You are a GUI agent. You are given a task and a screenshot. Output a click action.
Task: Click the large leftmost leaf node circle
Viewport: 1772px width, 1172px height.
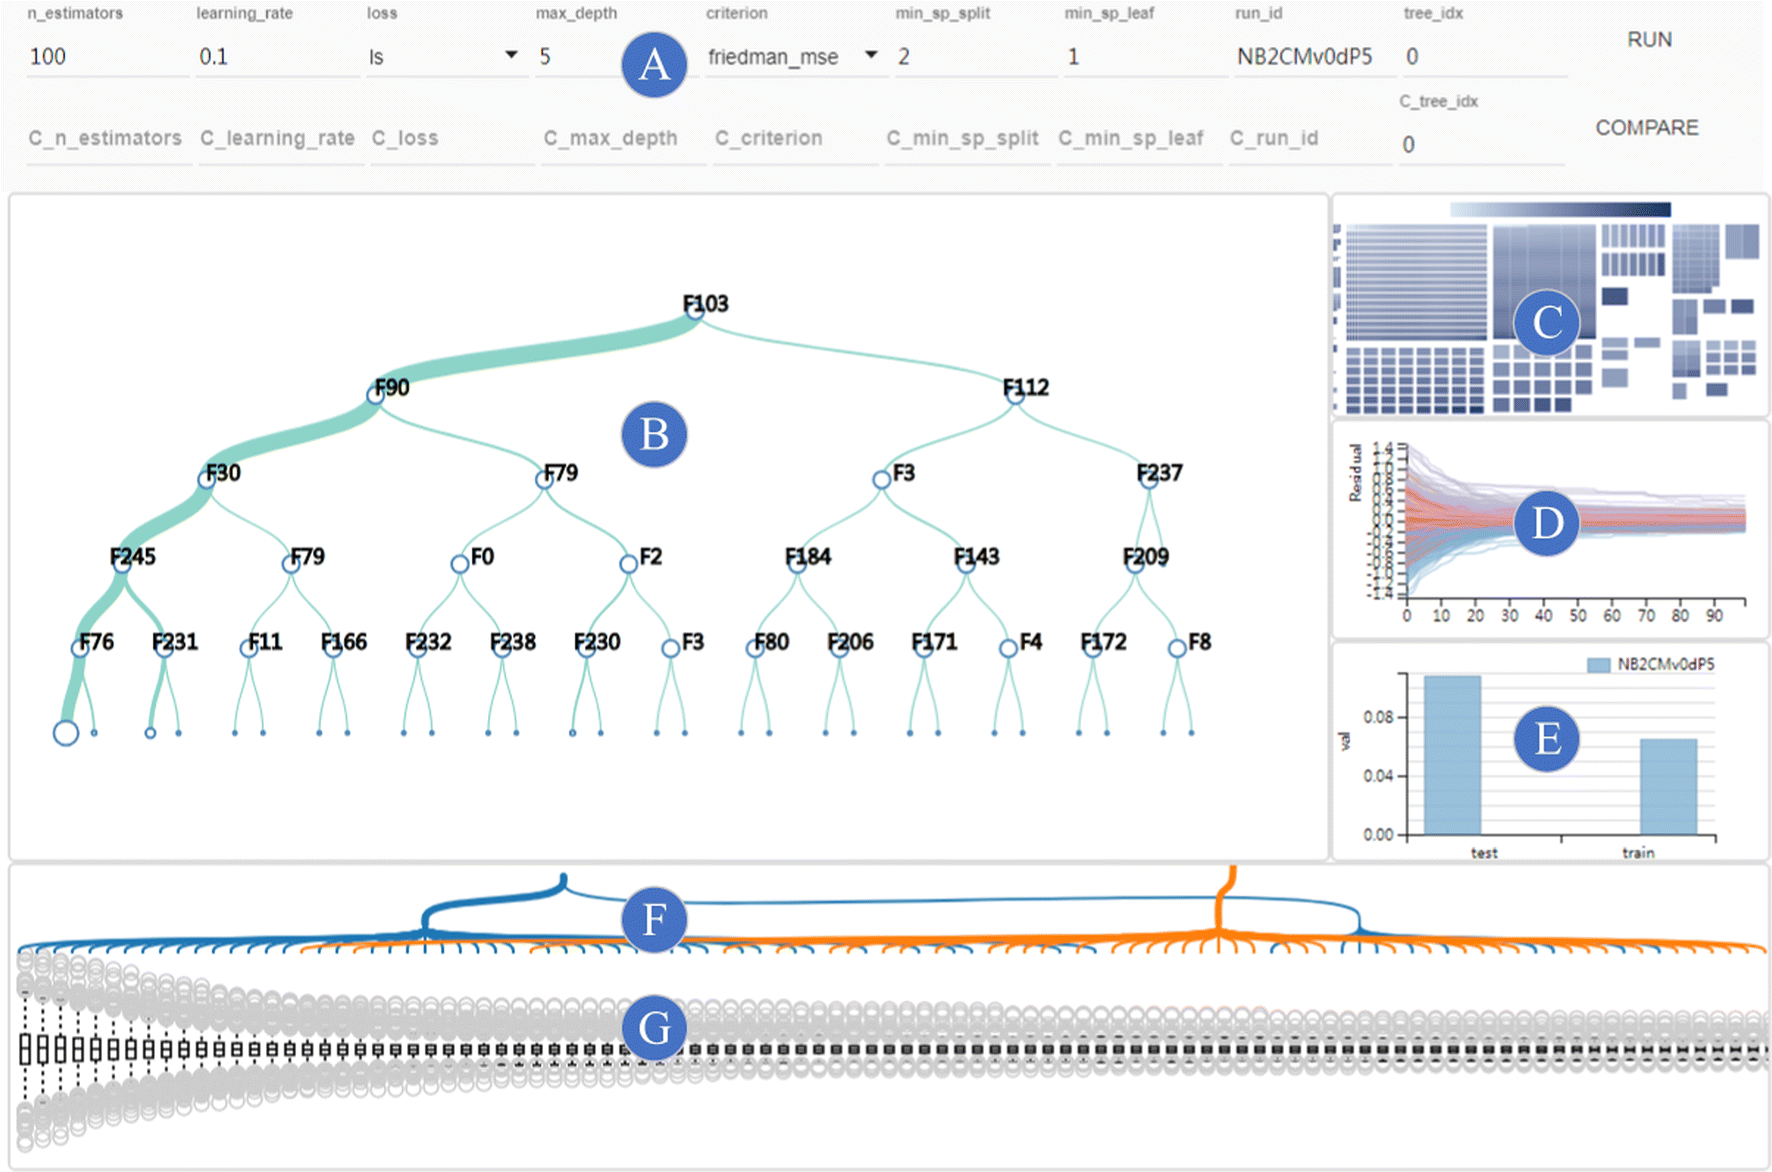tap(66, 733)
